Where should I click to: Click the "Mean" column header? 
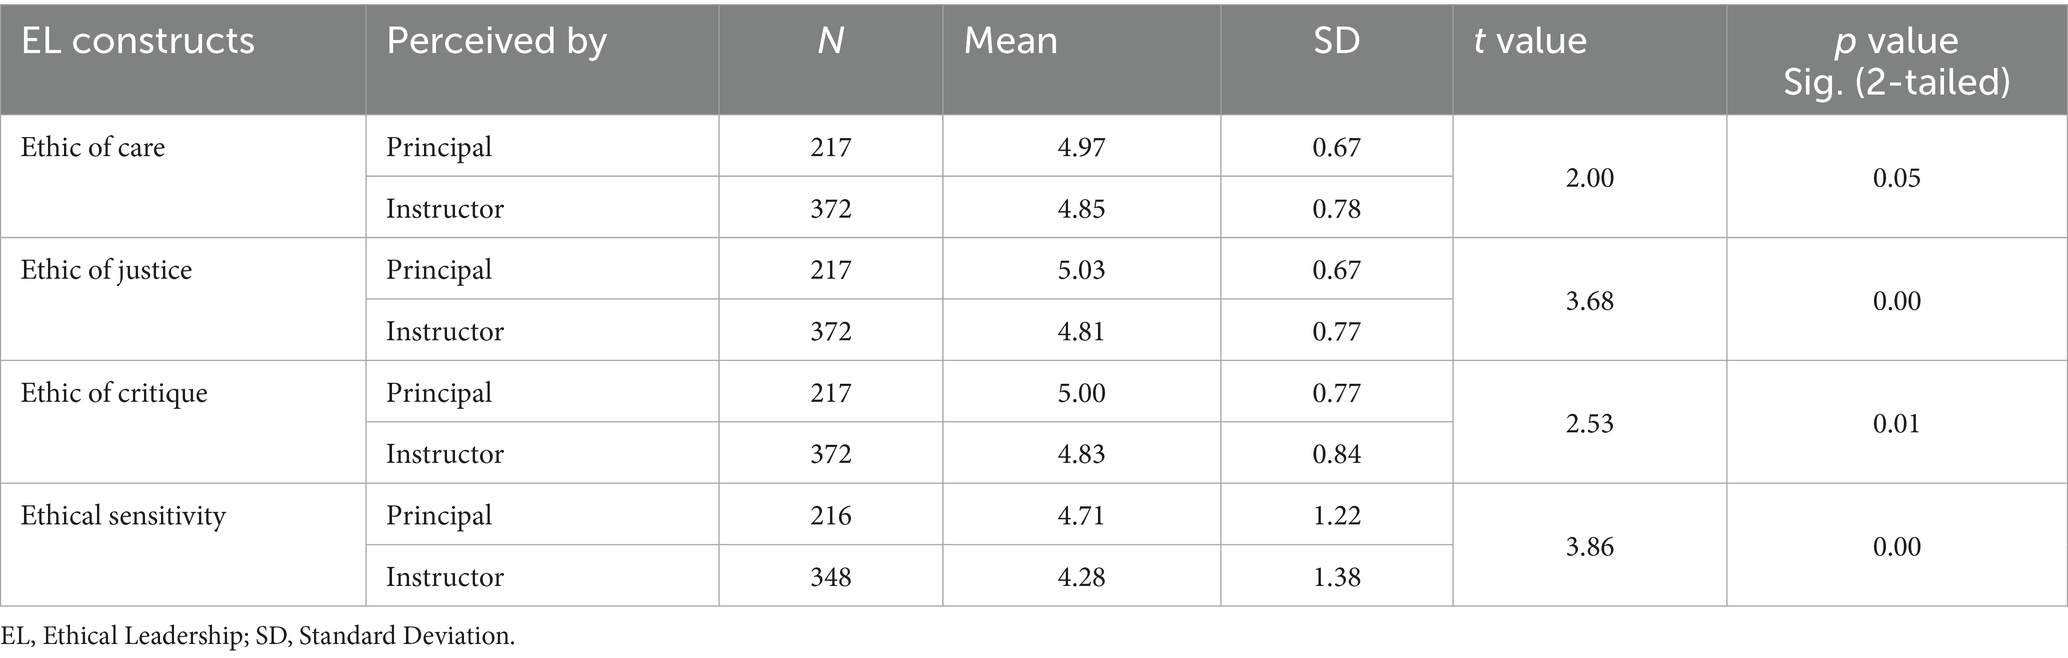tap(1010, 41)
